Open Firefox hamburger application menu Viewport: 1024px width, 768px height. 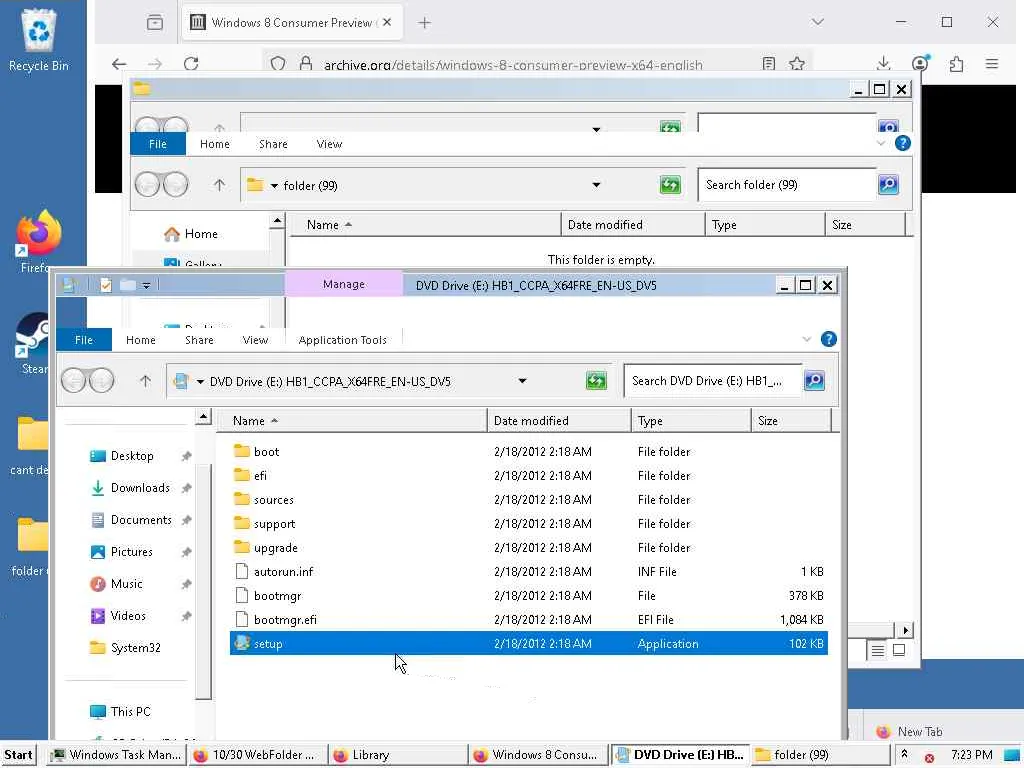coord(992,63)
